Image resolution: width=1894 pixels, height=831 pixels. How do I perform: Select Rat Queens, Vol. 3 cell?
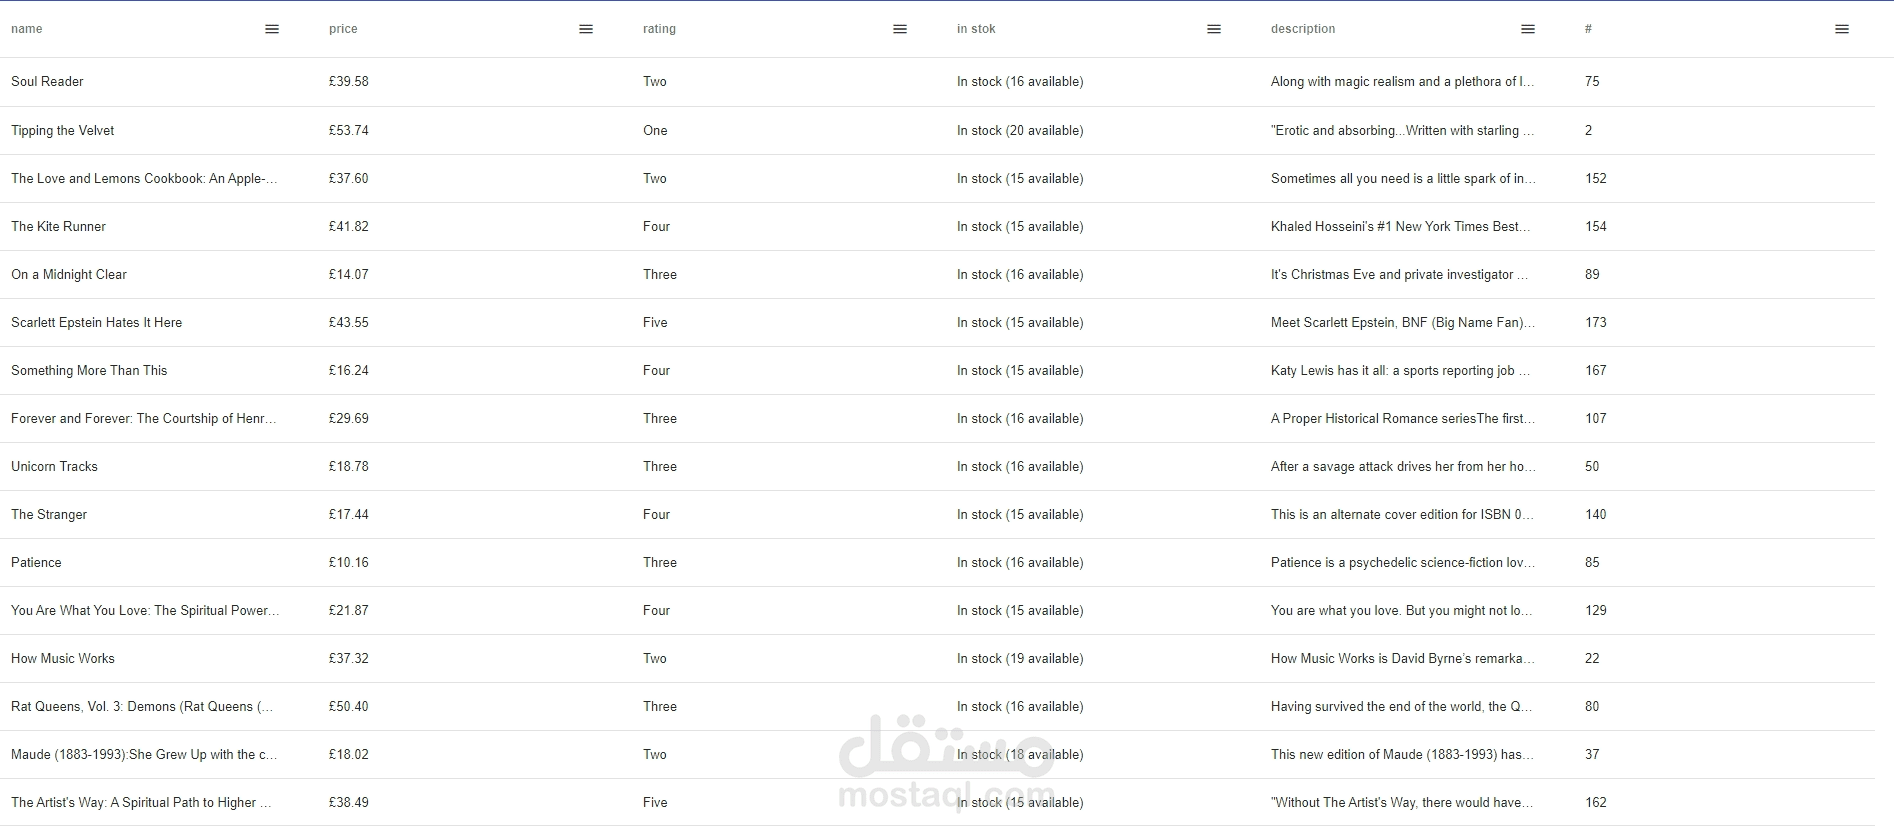[142, 707]
